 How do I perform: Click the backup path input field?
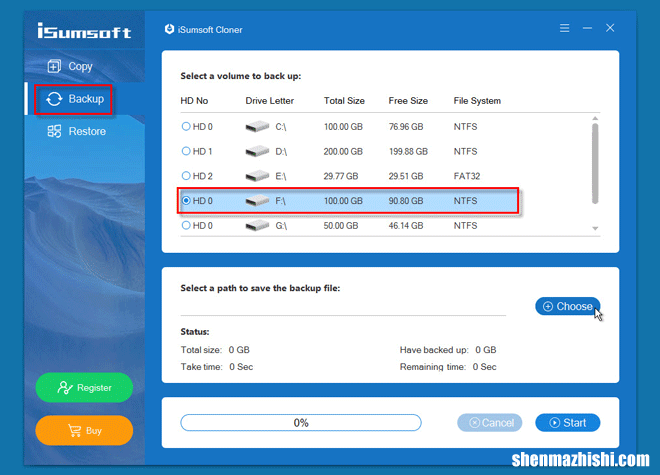tap(343, 307)
